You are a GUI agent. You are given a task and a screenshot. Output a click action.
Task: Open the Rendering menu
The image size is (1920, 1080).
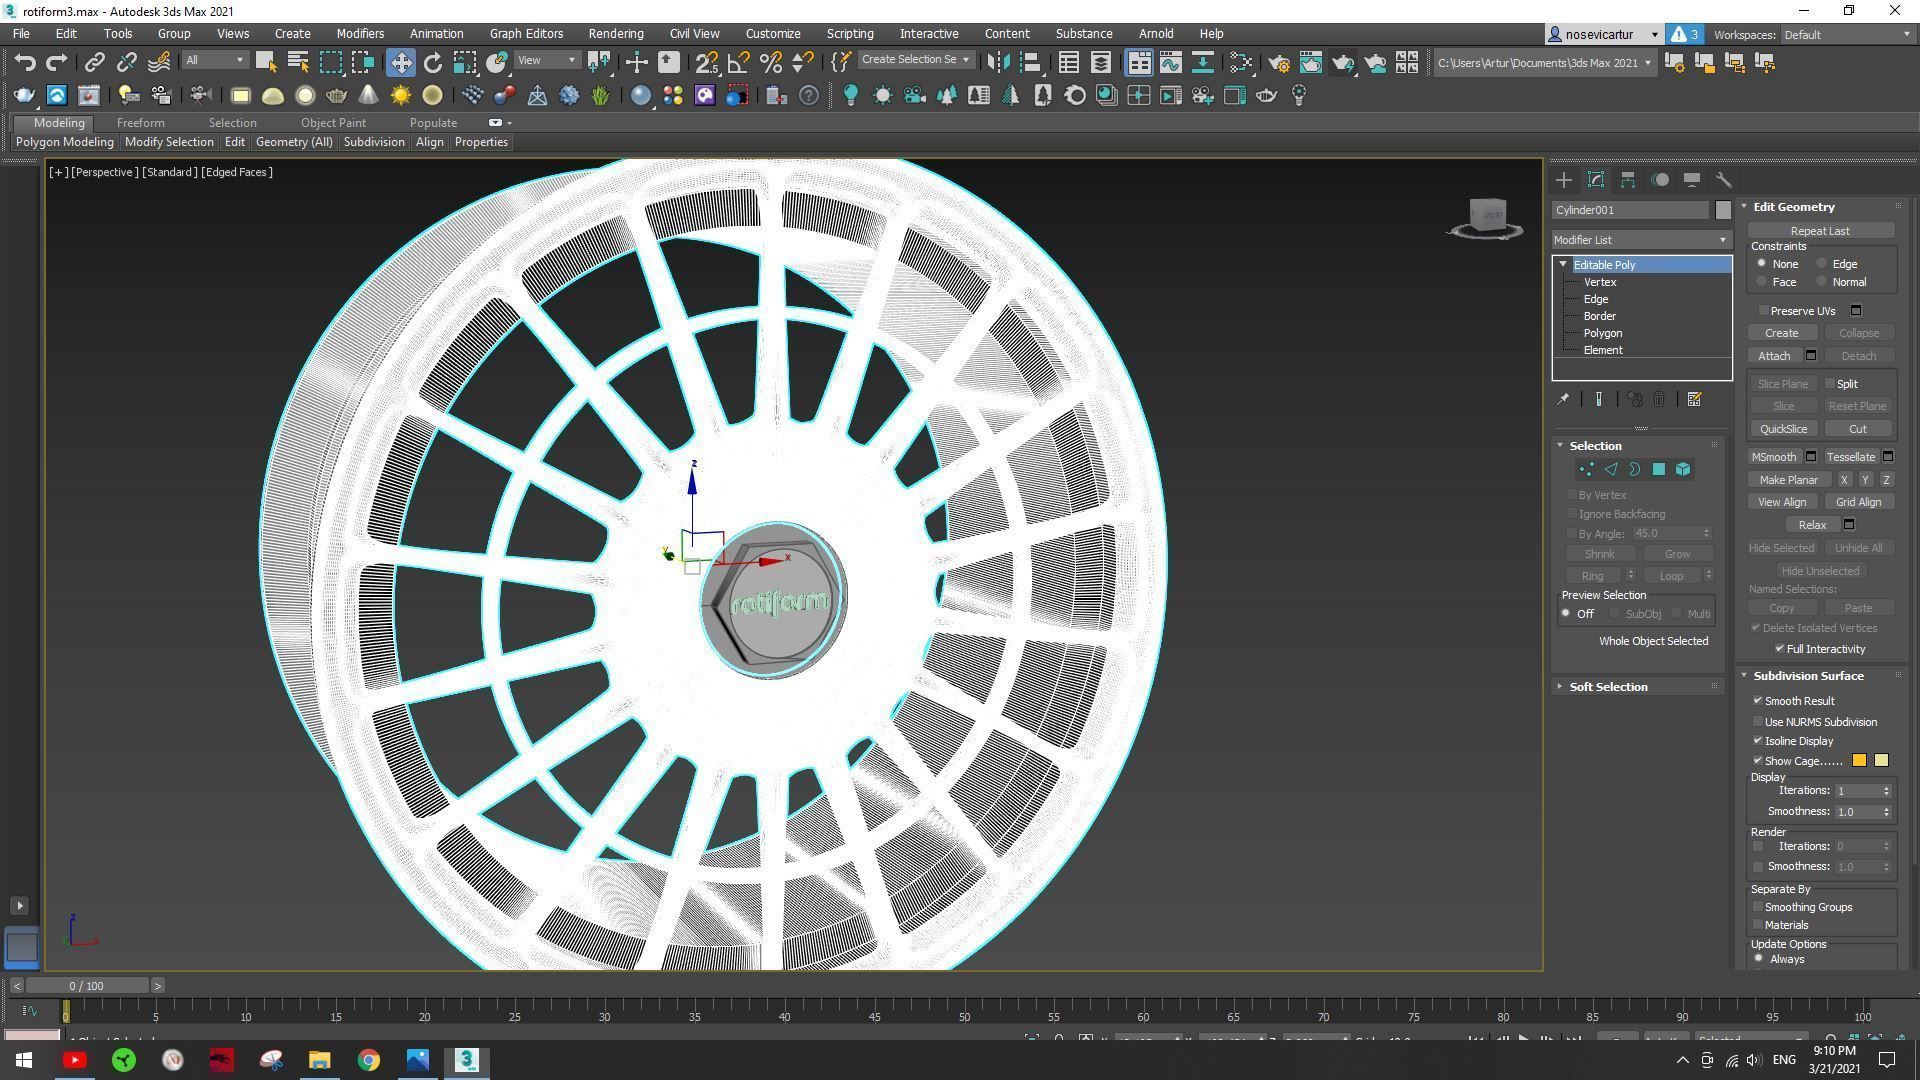pos(616,33)
